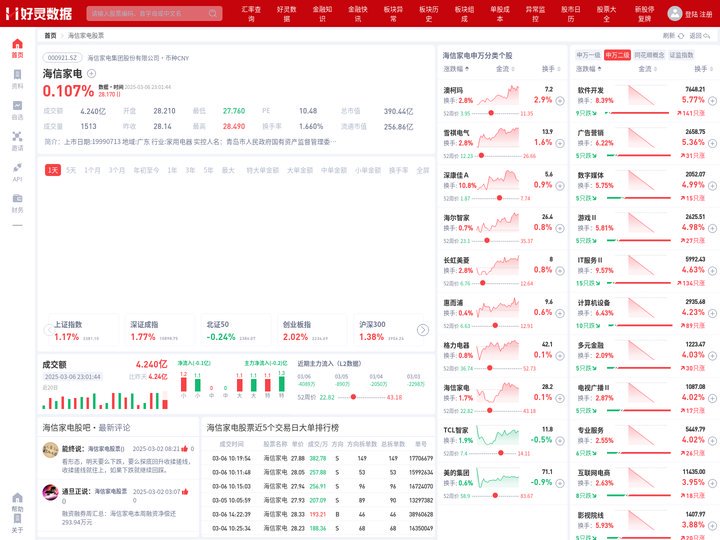Click the user avatar icon
The image size is (720, 540).
click(674, 13)
